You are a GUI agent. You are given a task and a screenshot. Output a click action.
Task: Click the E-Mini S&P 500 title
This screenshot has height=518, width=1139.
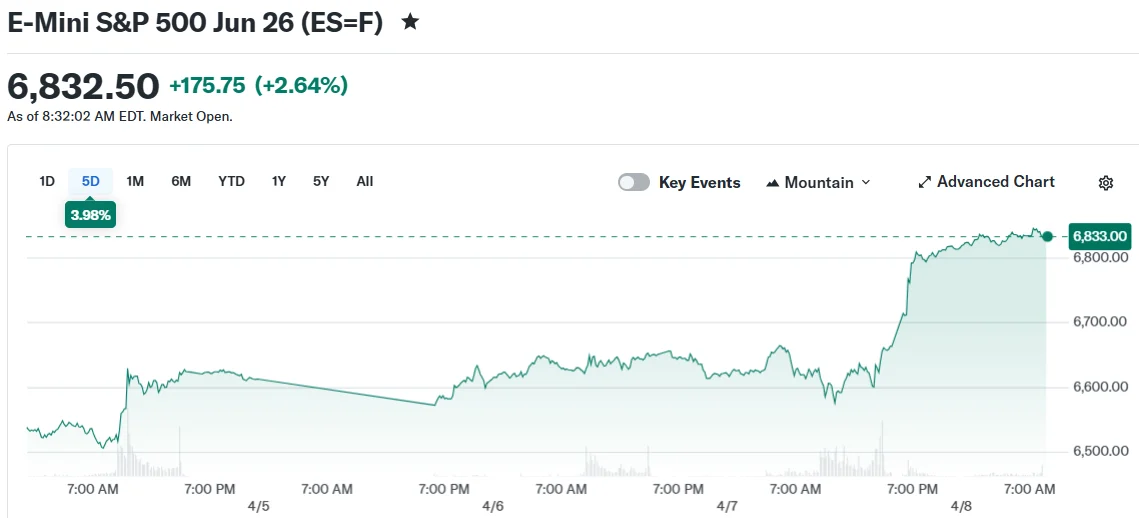pyautogui.click(x=195, y=23)
